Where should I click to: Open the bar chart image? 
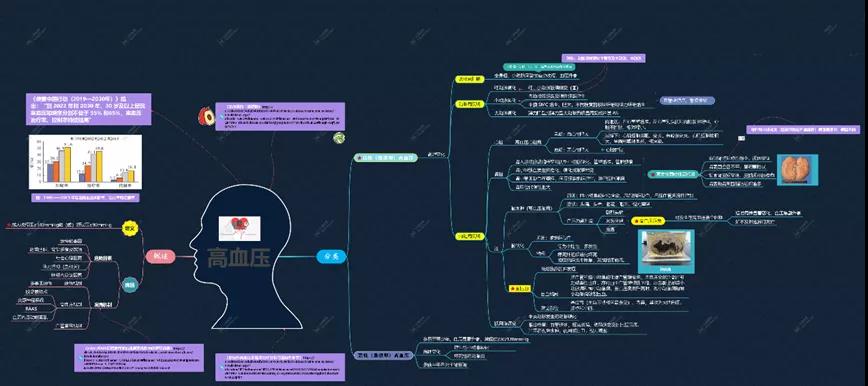[85, 162]
